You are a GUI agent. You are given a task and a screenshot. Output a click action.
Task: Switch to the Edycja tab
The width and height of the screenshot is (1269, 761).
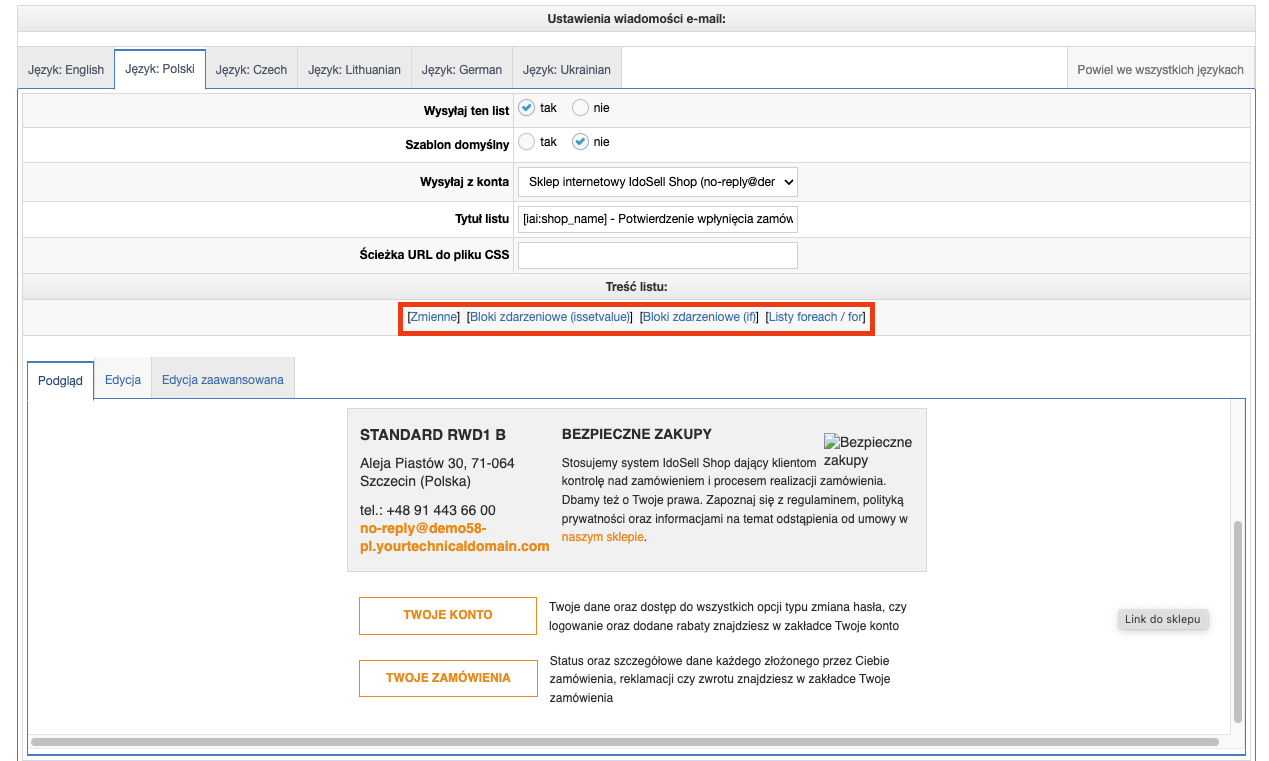pos(122,380)
